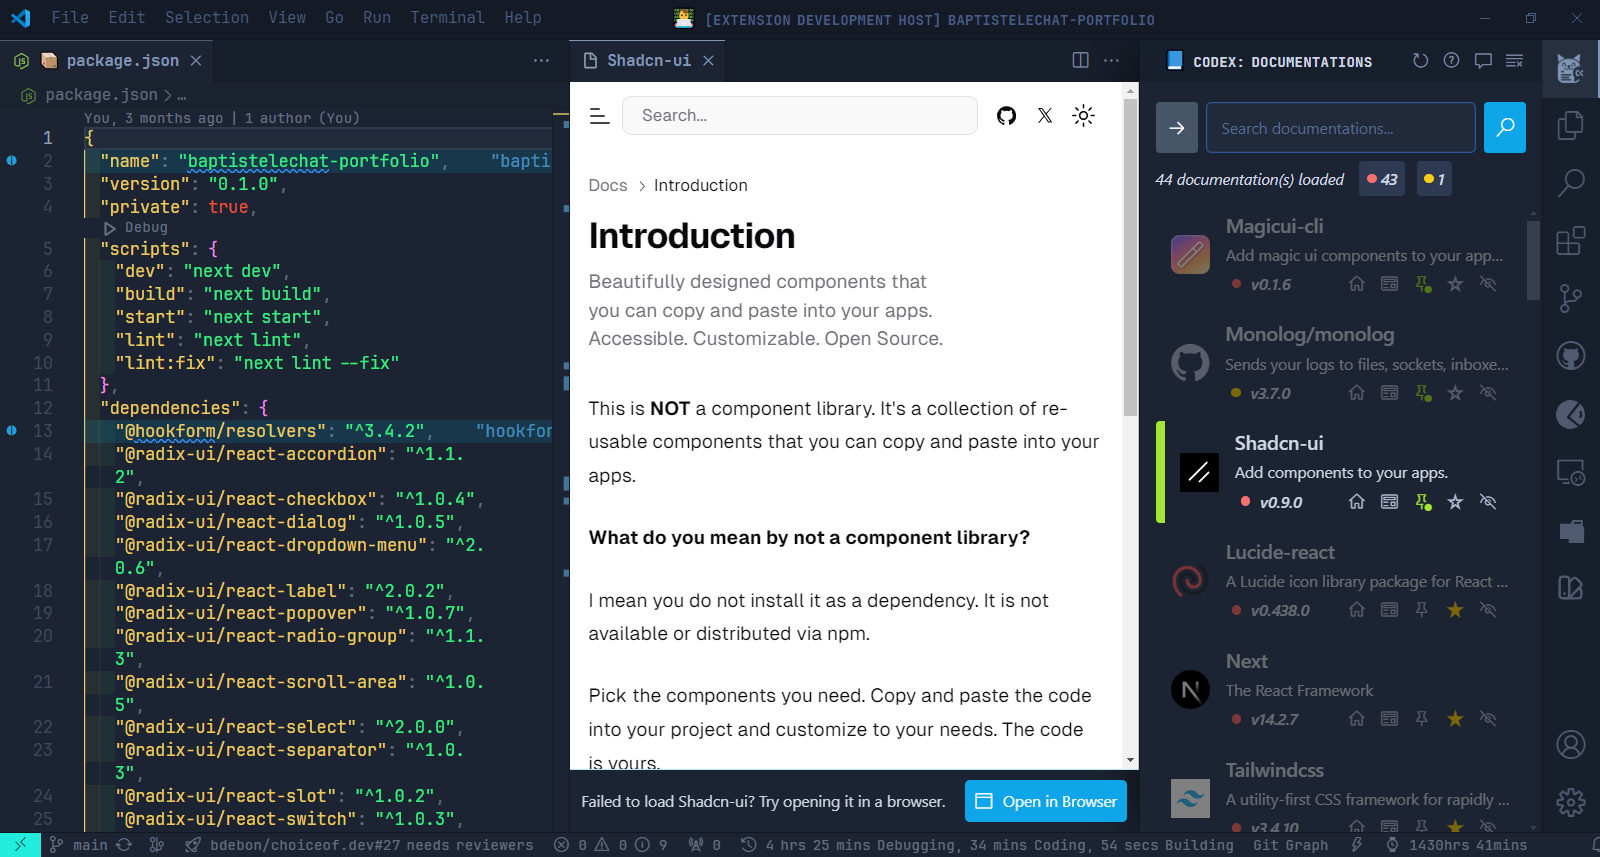Refresh the Codex documentations list

point(1420,61)
